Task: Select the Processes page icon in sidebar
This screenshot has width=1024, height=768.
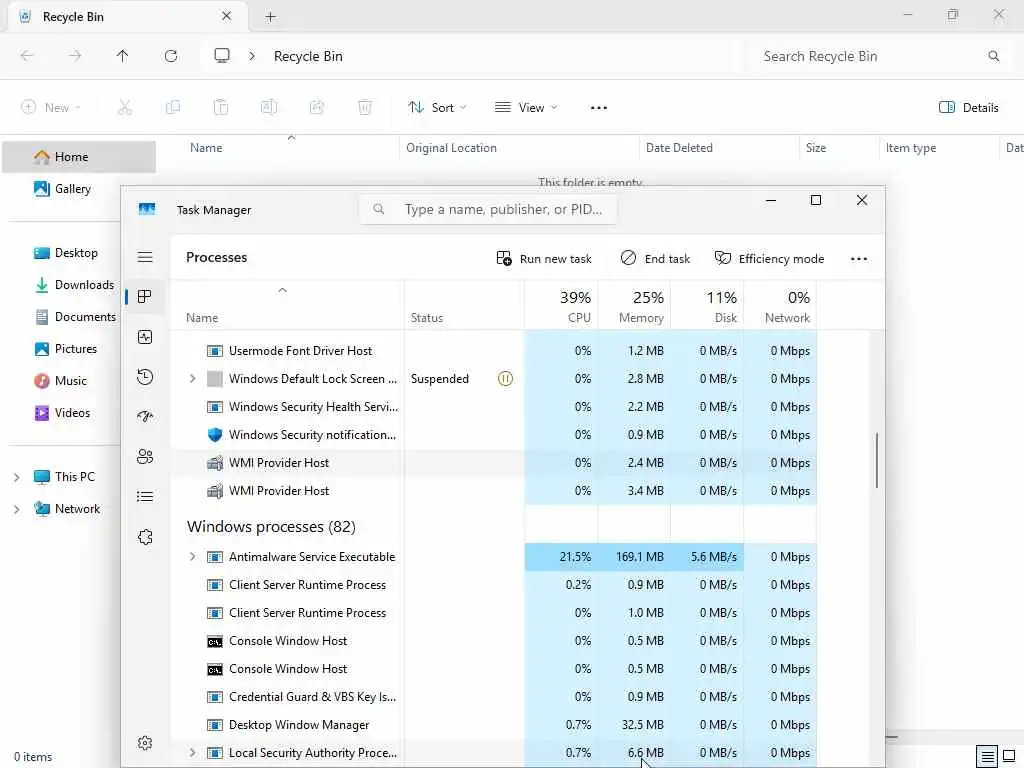Action: point(145,296)
